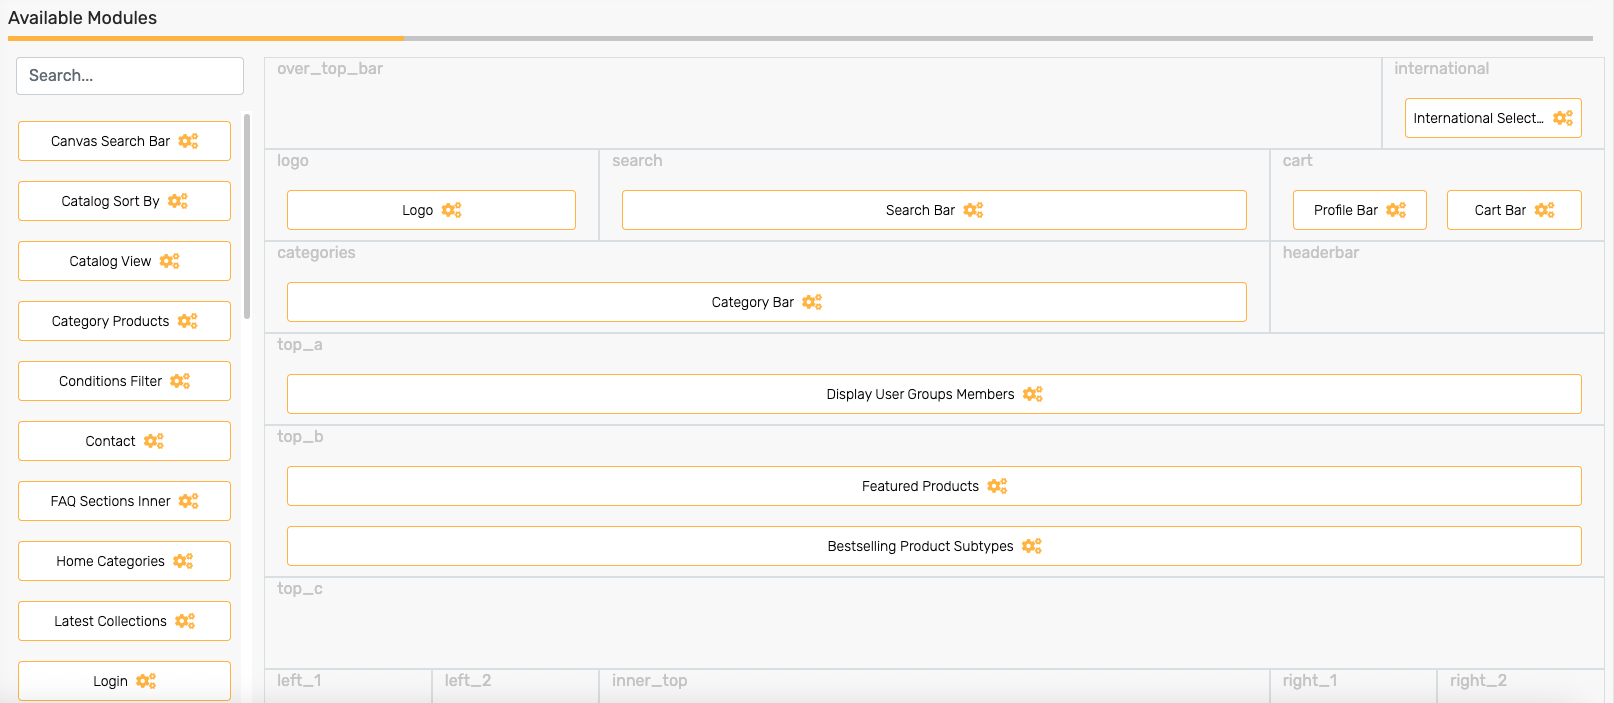Select the Login module

pos(124,681)
